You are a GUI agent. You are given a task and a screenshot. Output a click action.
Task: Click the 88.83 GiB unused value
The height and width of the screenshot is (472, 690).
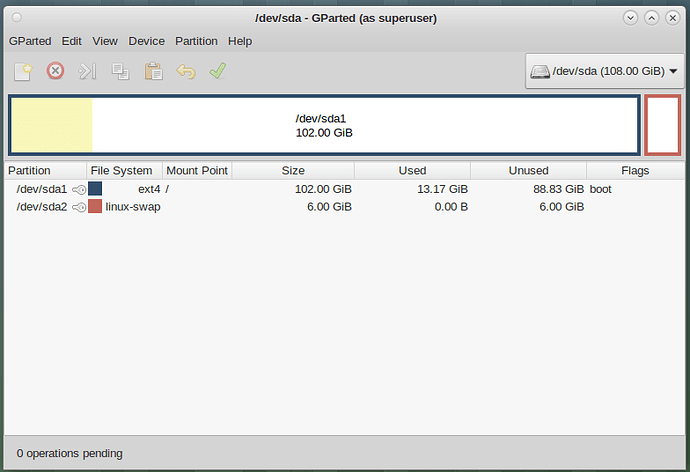[558, 189]
